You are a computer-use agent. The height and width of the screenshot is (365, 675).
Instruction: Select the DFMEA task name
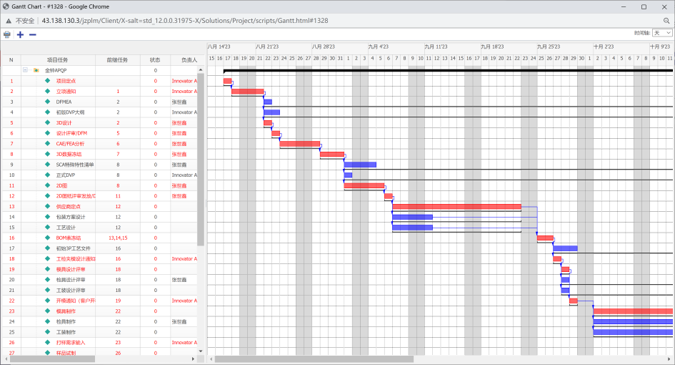pos(64,102)
